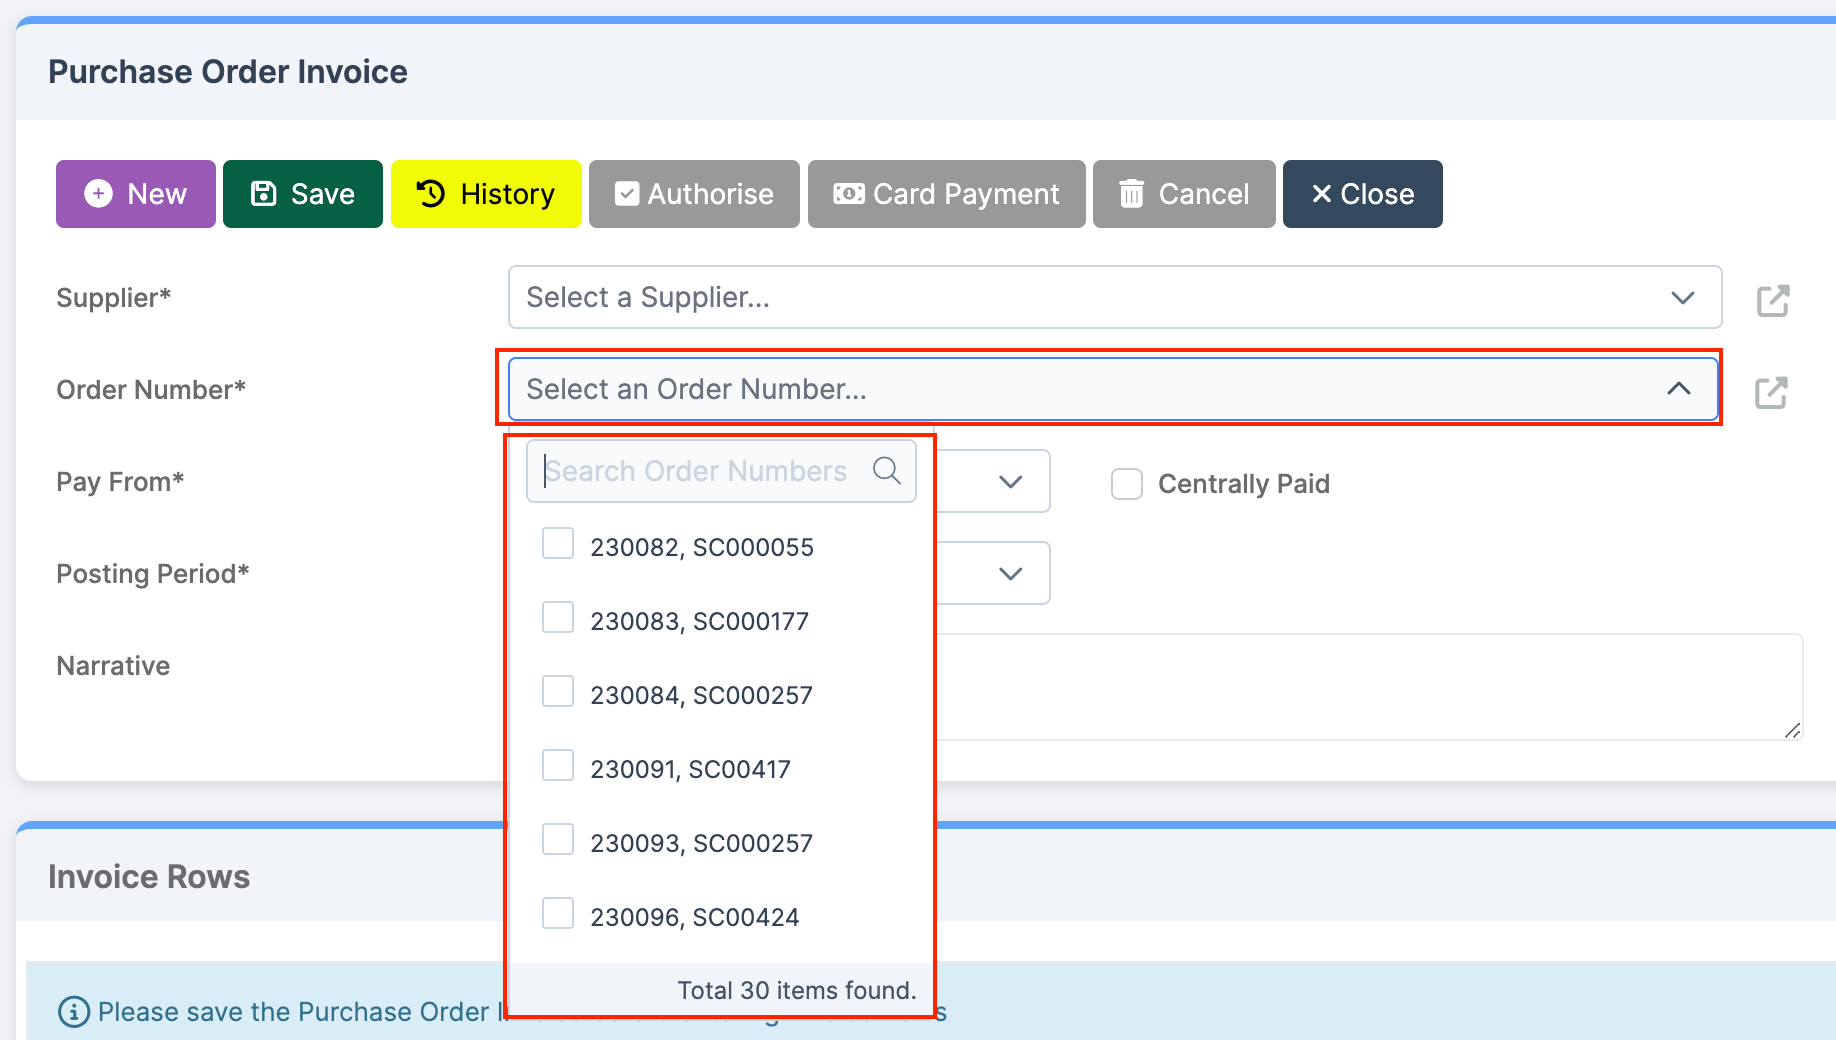Tick the 230096, SC00424 option
Image resolution: width=1836 pixels, height=1040 pixels.
coord(558,914)
